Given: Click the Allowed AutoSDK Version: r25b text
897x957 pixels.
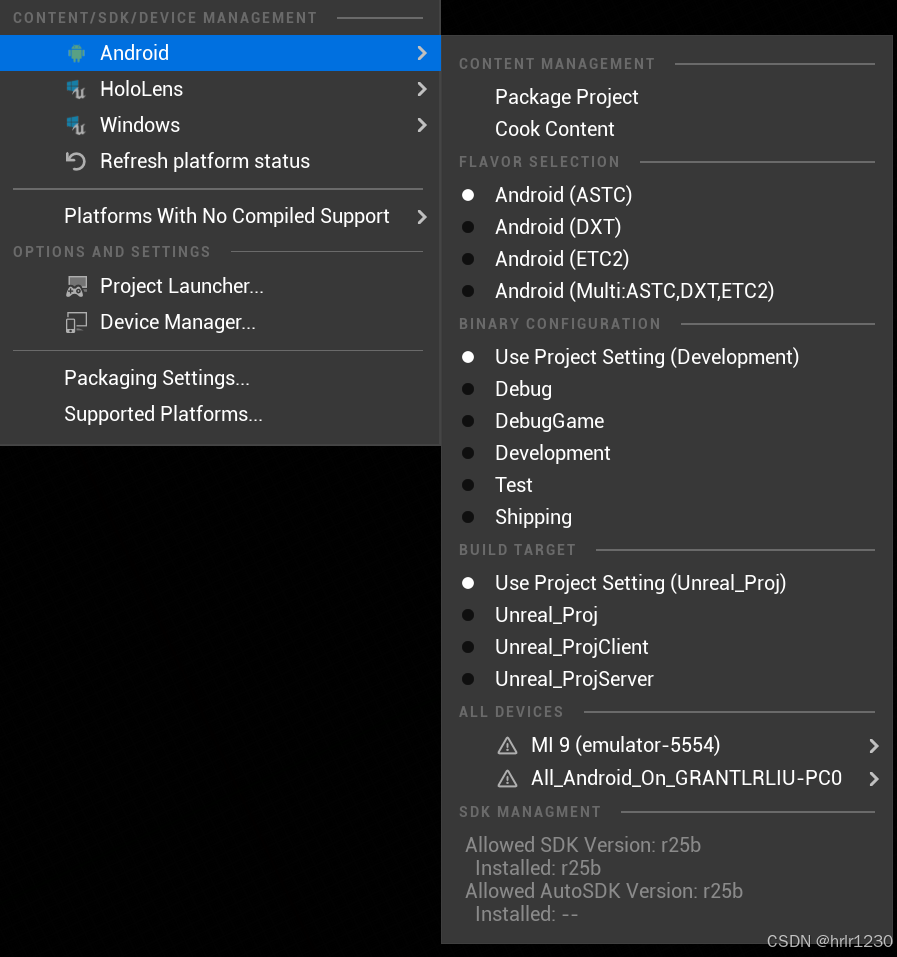Looking at the screenshot, I should 604,891.
